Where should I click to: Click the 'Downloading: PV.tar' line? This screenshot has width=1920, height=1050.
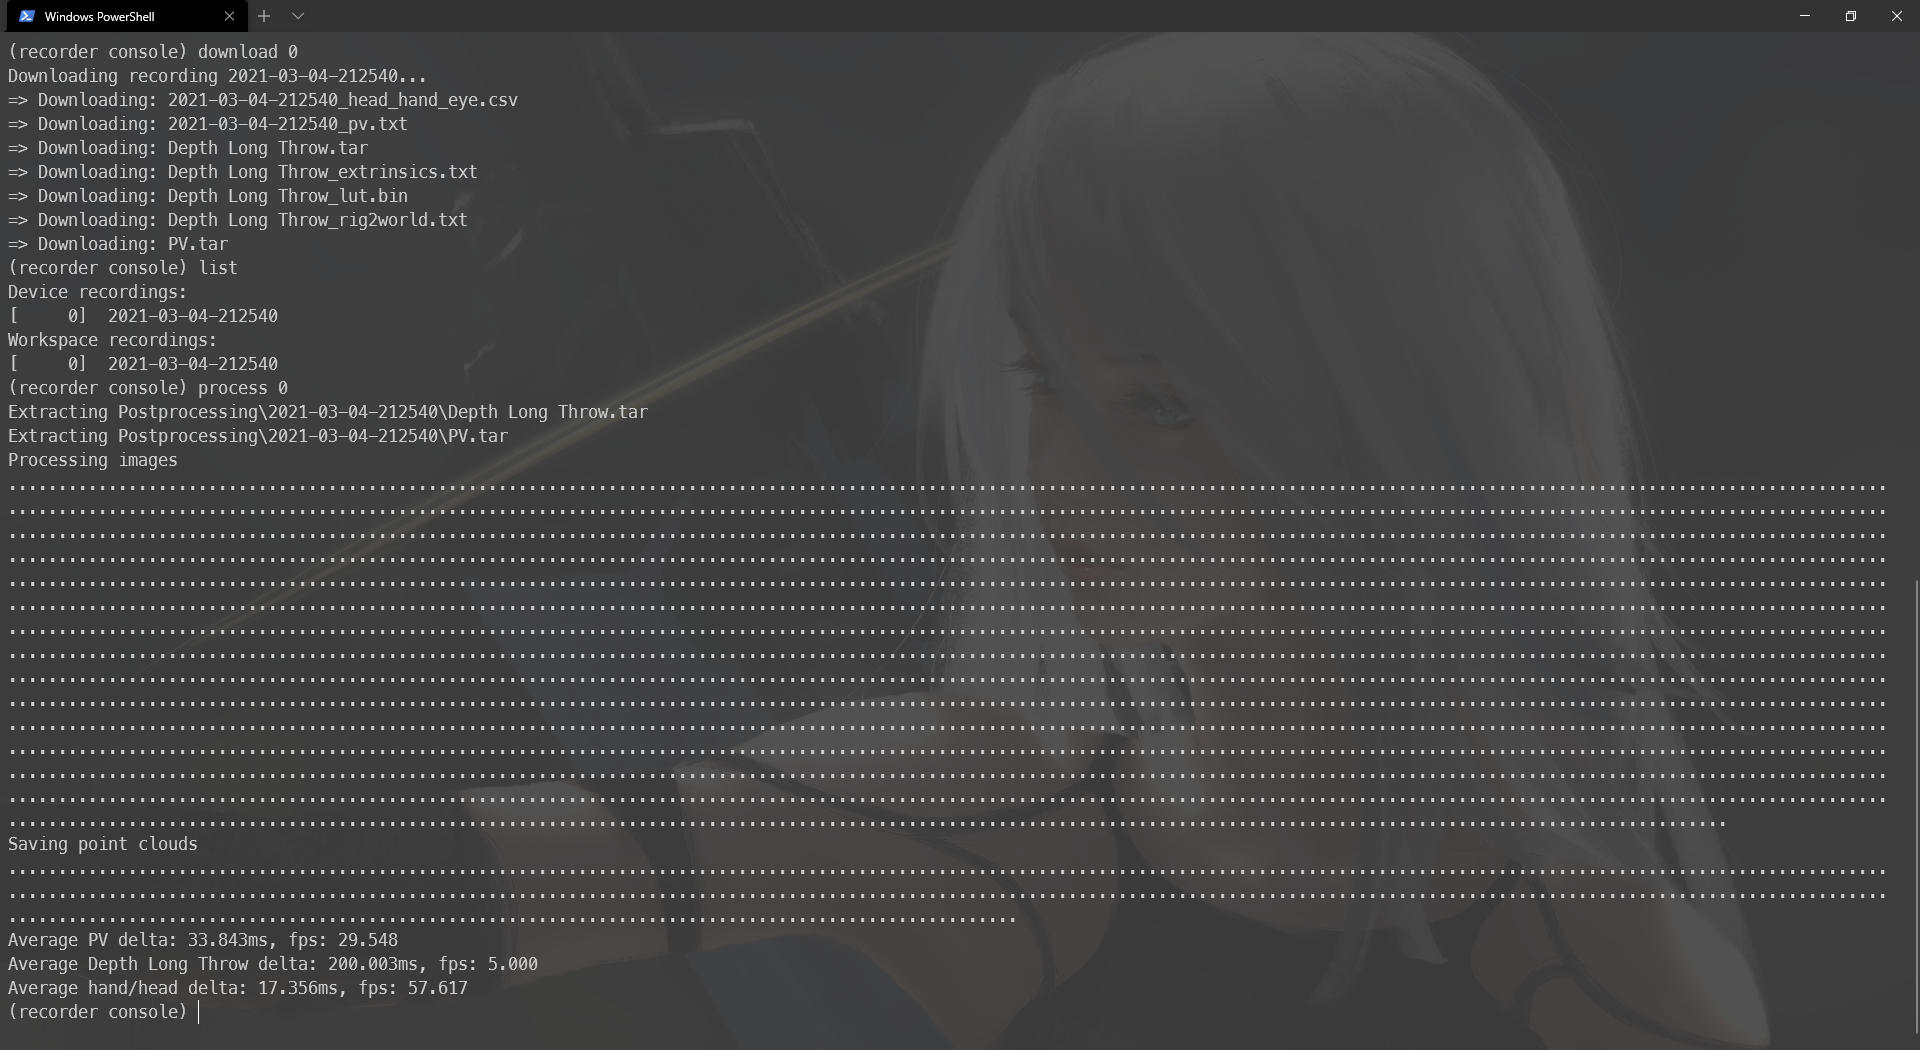tap(132, 244)
